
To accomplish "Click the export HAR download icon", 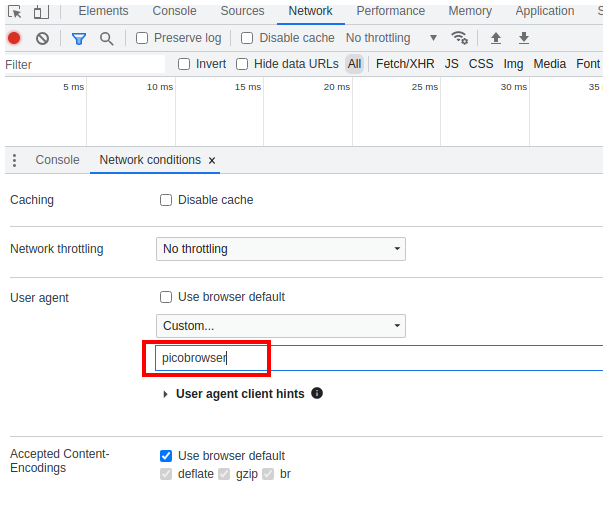I will click(524, 38).
